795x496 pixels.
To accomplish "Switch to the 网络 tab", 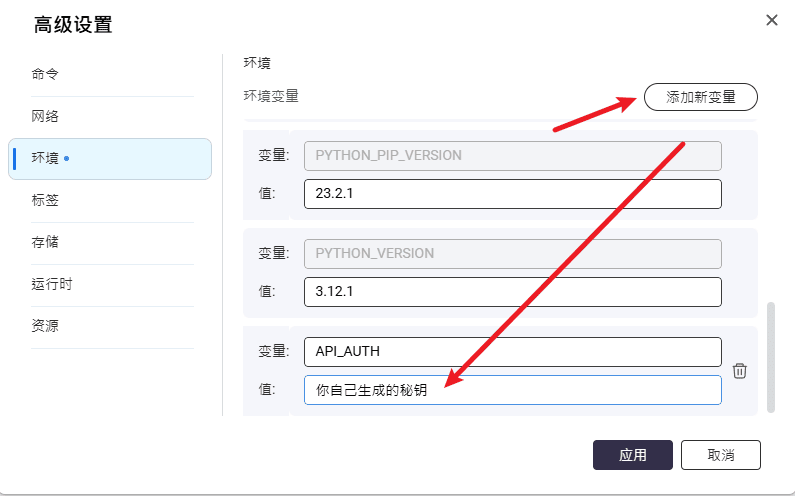I will tap(45, 116).
